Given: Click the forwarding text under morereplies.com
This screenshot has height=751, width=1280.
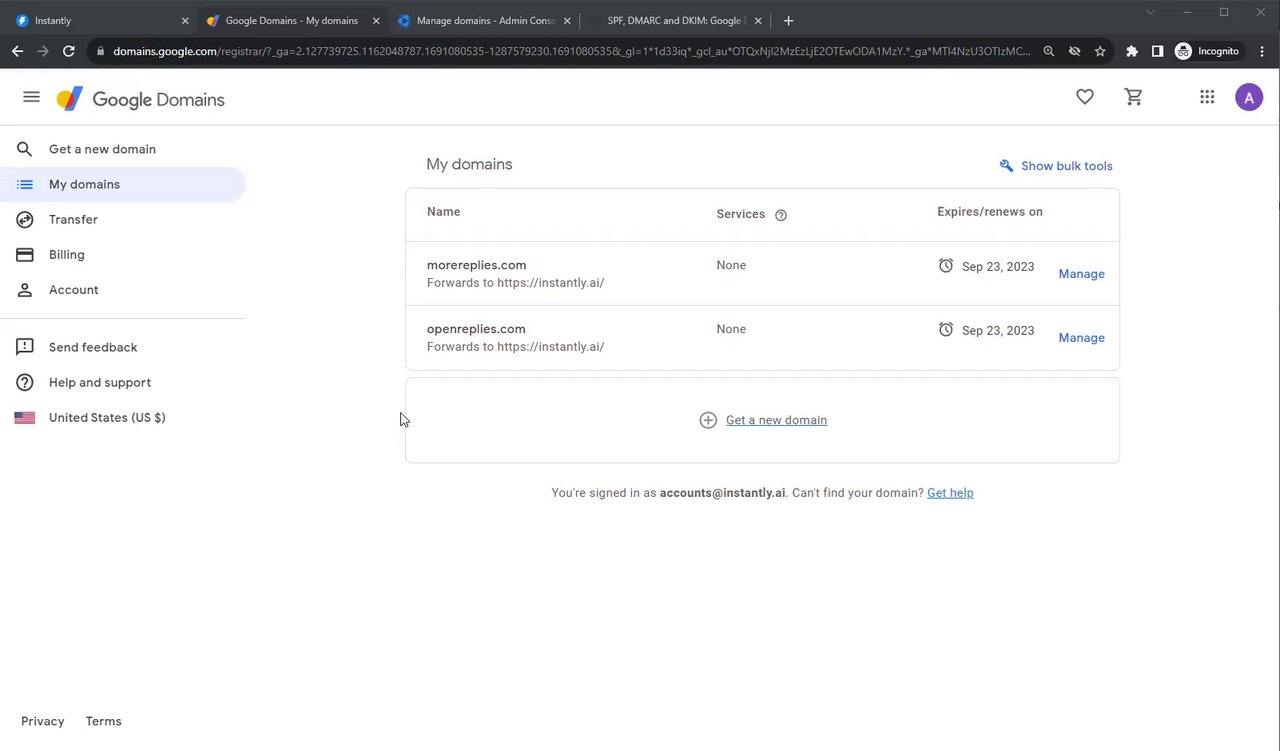Looking at the screenshot, I should tap(515, 283).
